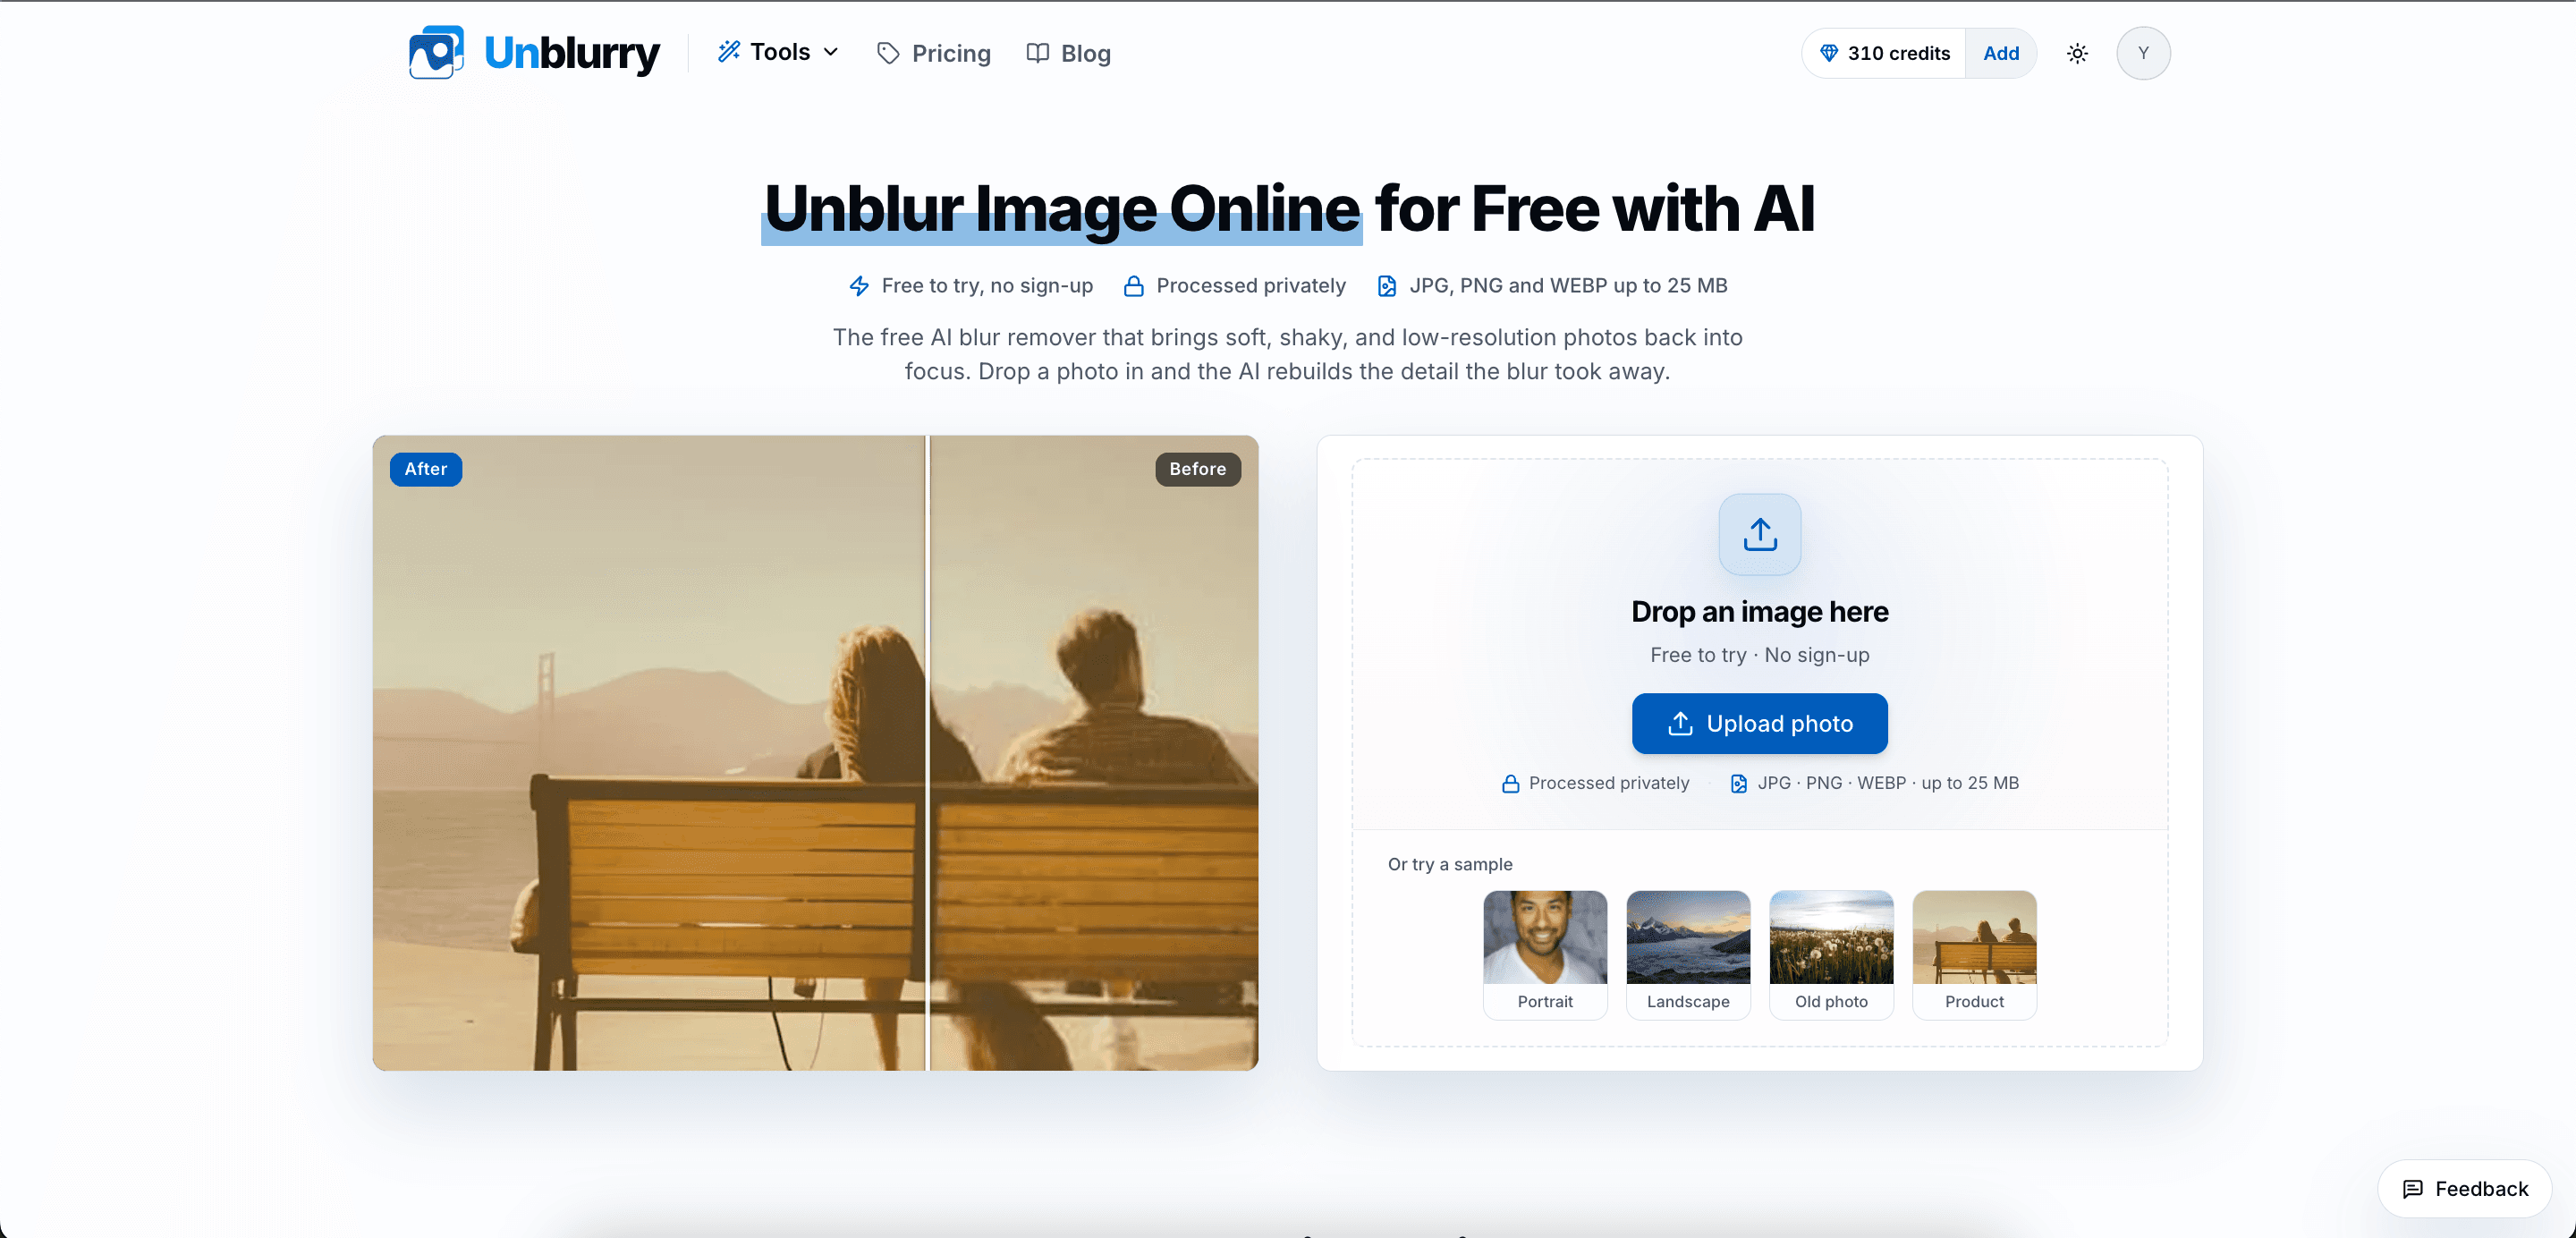Screen dimensions: 2576x1238
Task: Select the Landscape sample image
Action: pyautogui.click(x=1688, y=954)
